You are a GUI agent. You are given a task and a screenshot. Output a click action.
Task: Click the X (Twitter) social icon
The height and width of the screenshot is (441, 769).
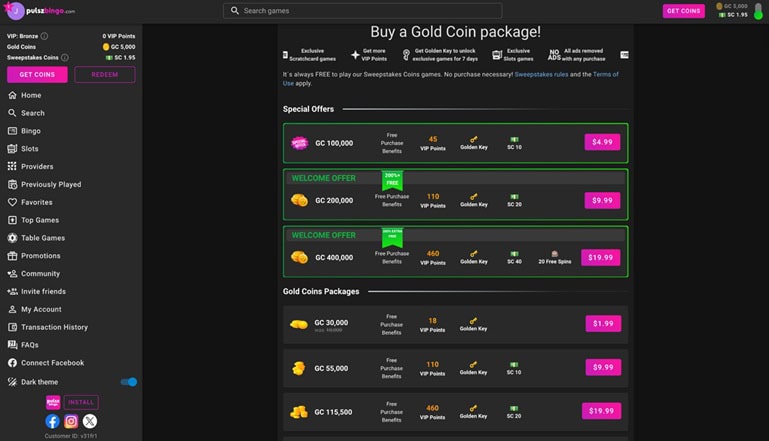(90, 422)
